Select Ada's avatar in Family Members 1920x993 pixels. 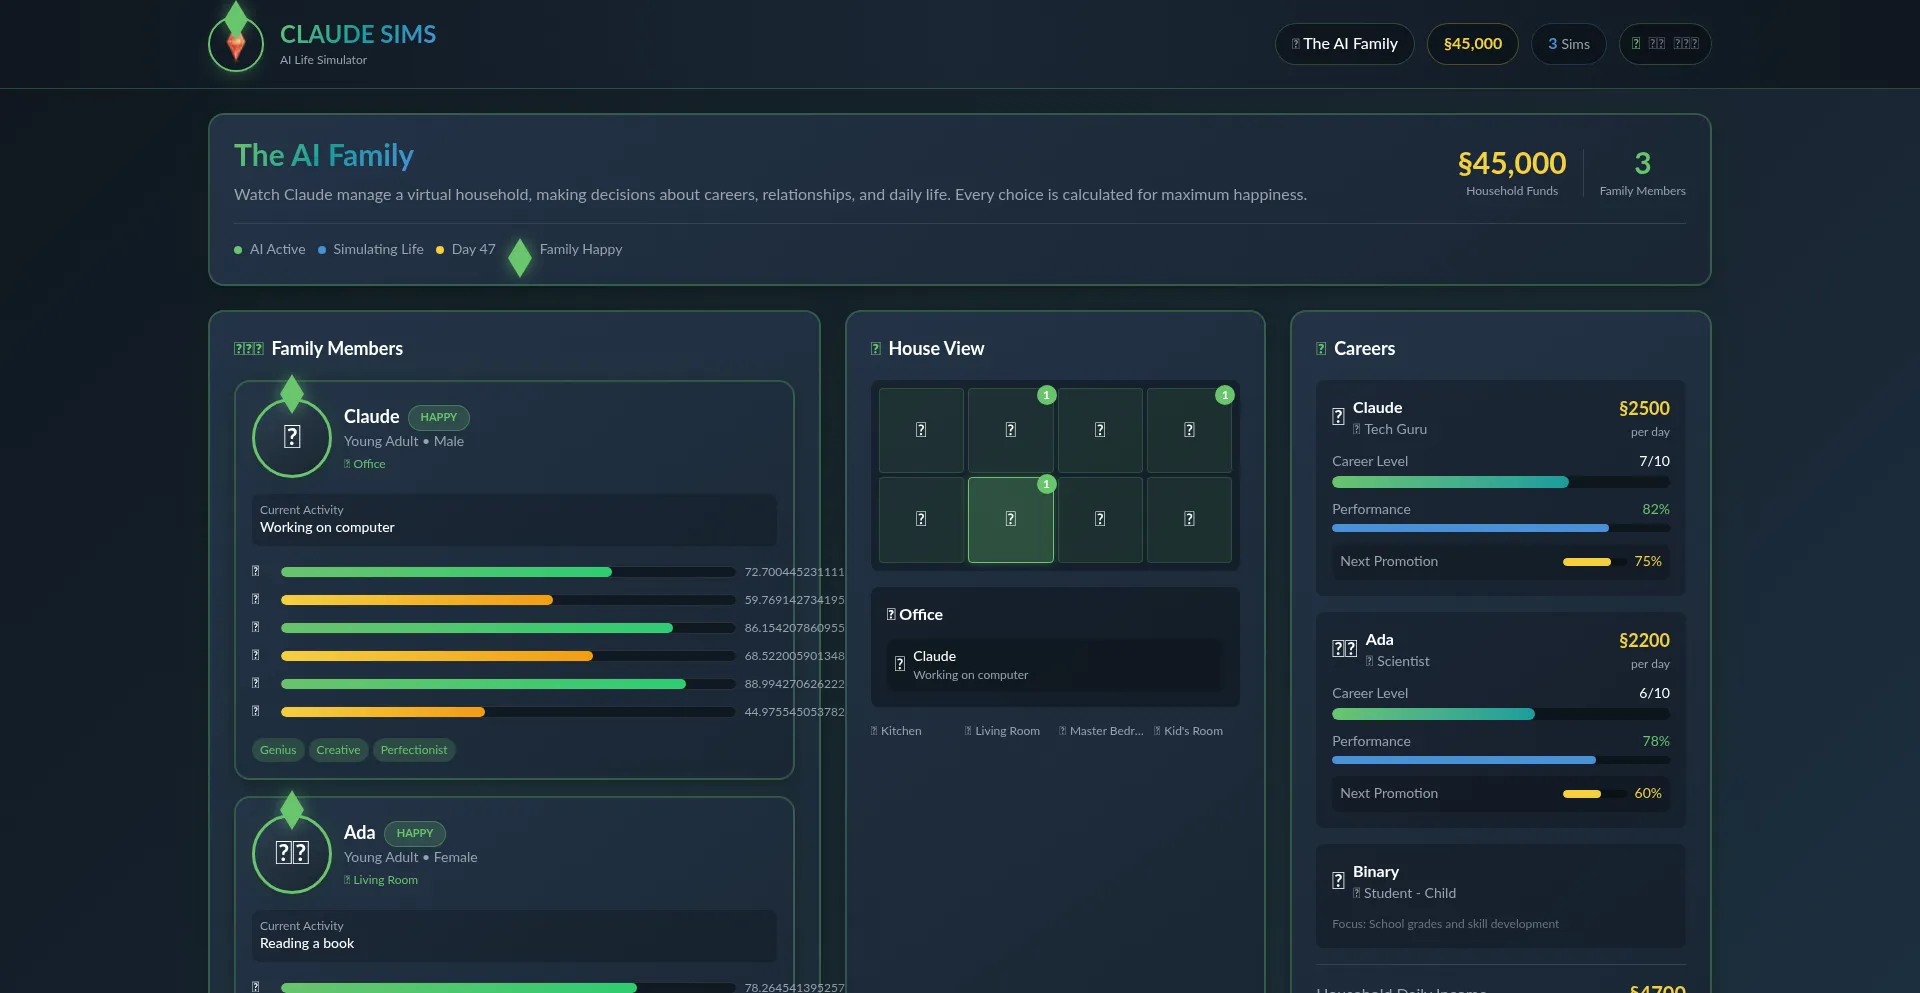click(x=292, y=853)
